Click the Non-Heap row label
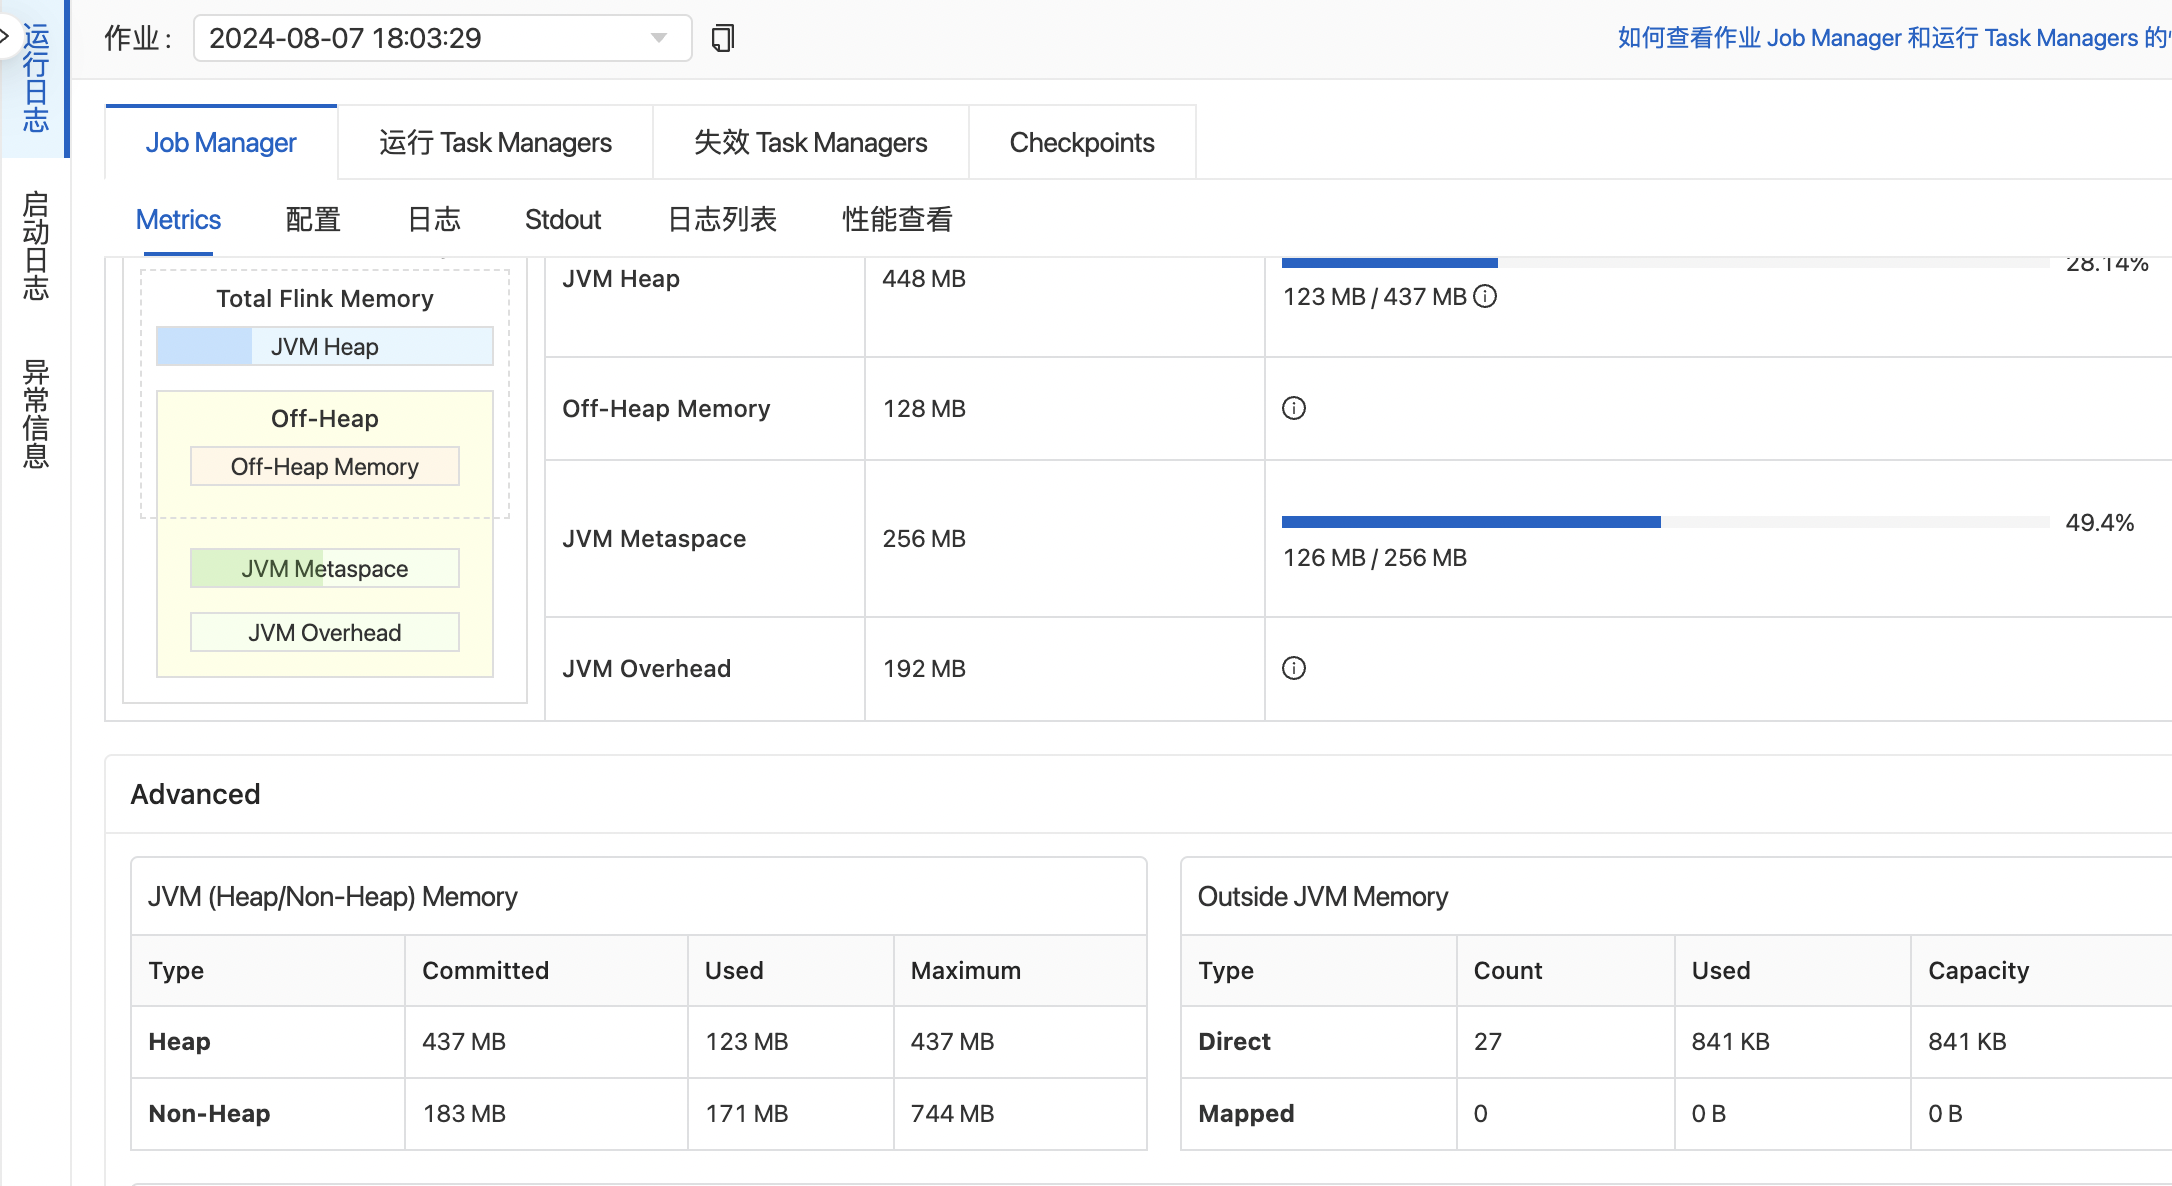The height and width of the screenshot is (1186, 2172). [x=209, y=1113]
